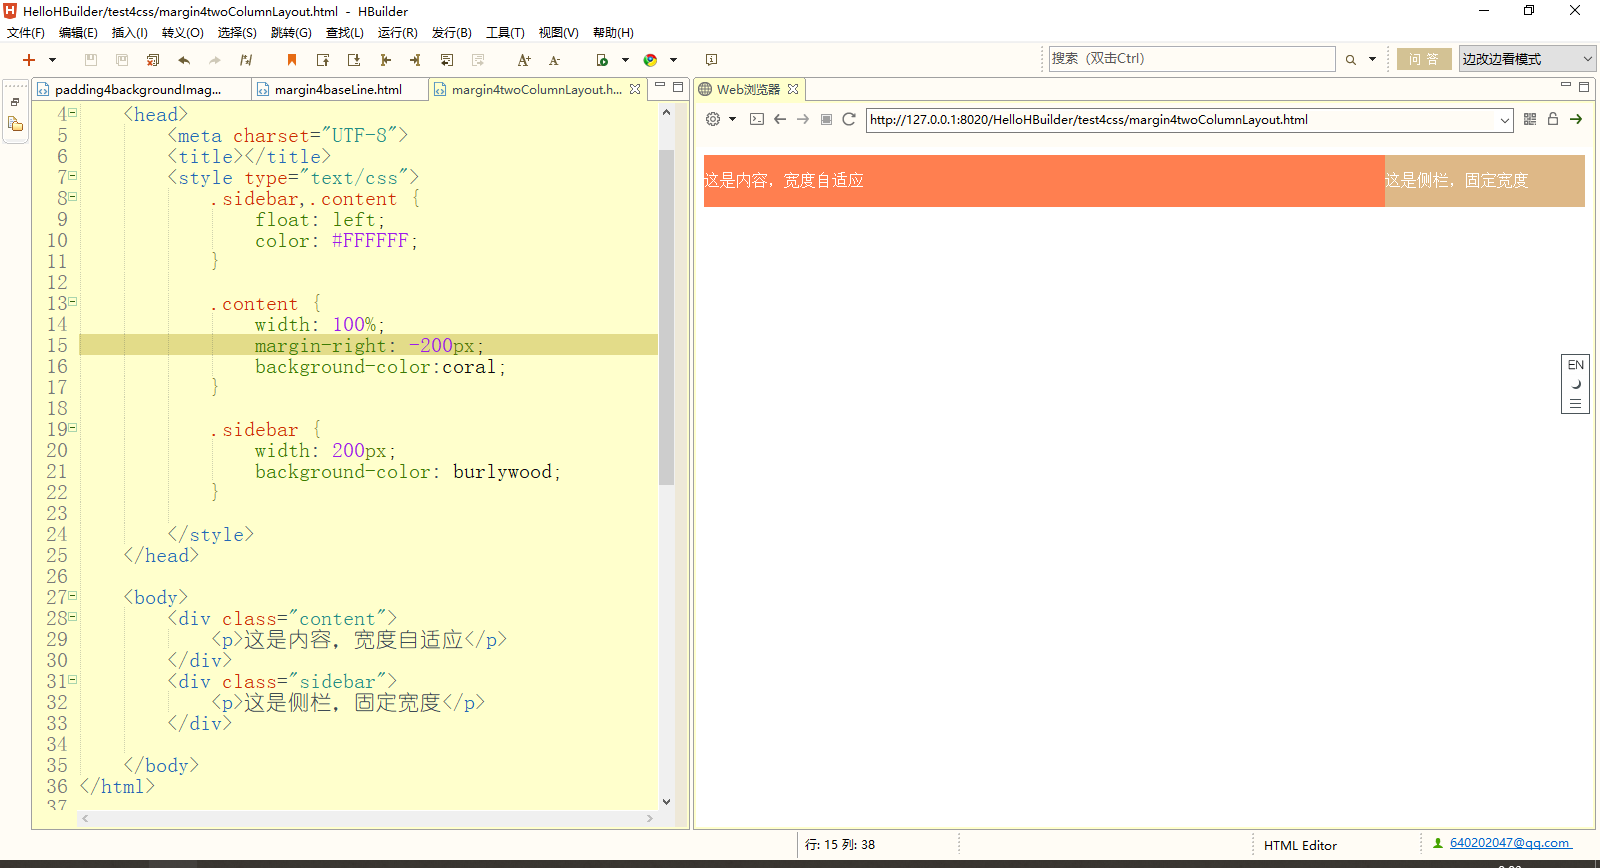1600x868 pixels.
Task: Open the 跳转(G) menu
Action: 291,33
